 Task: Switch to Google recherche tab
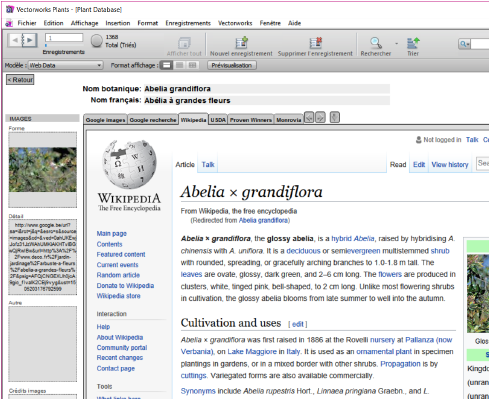click(153, 120)
